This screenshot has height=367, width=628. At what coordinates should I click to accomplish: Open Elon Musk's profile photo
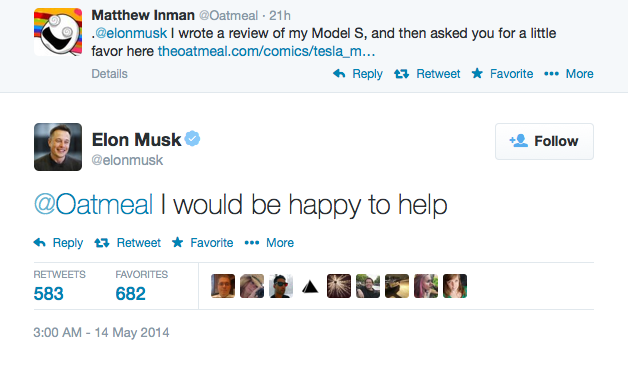(x=58, y=147)
